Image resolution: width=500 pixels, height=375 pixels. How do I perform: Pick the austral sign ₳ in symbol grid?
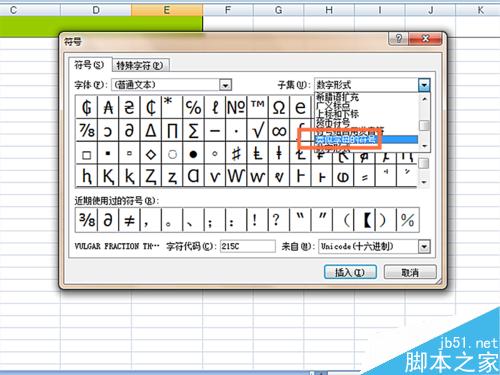point(108,107)
